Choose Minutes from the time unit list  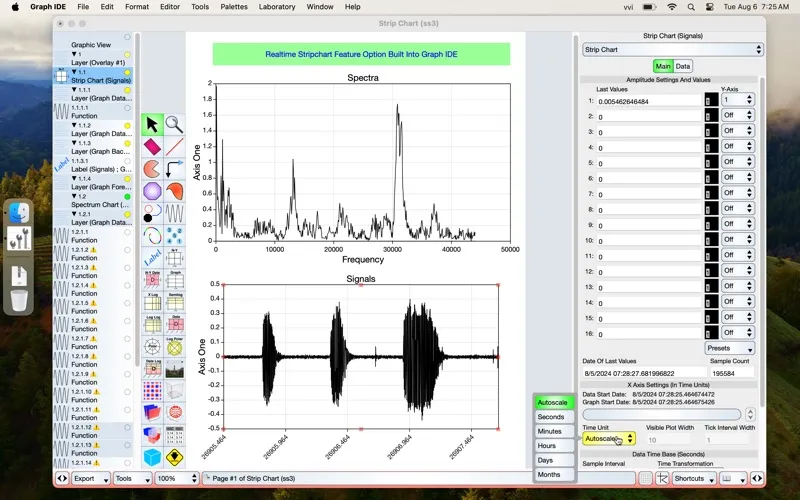551,431
